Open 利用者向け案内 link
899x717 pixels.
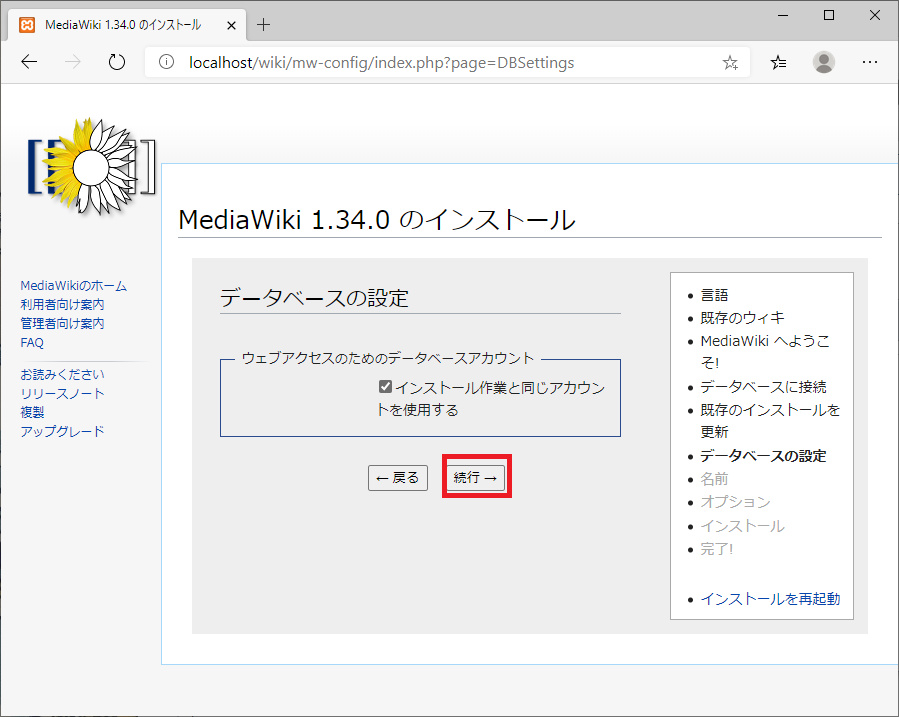point(62,304)
